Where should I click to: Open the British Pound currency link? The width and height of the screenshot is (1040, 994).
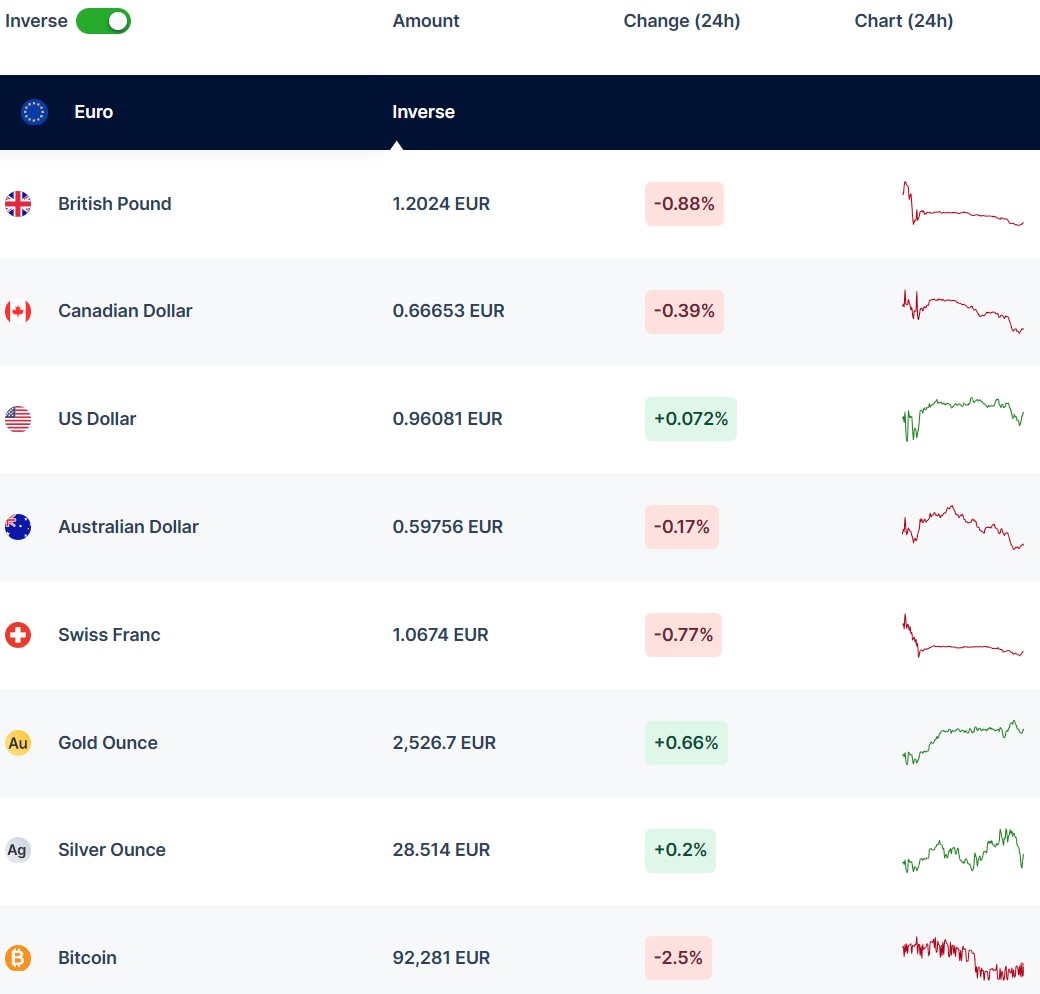coord(114,204)
